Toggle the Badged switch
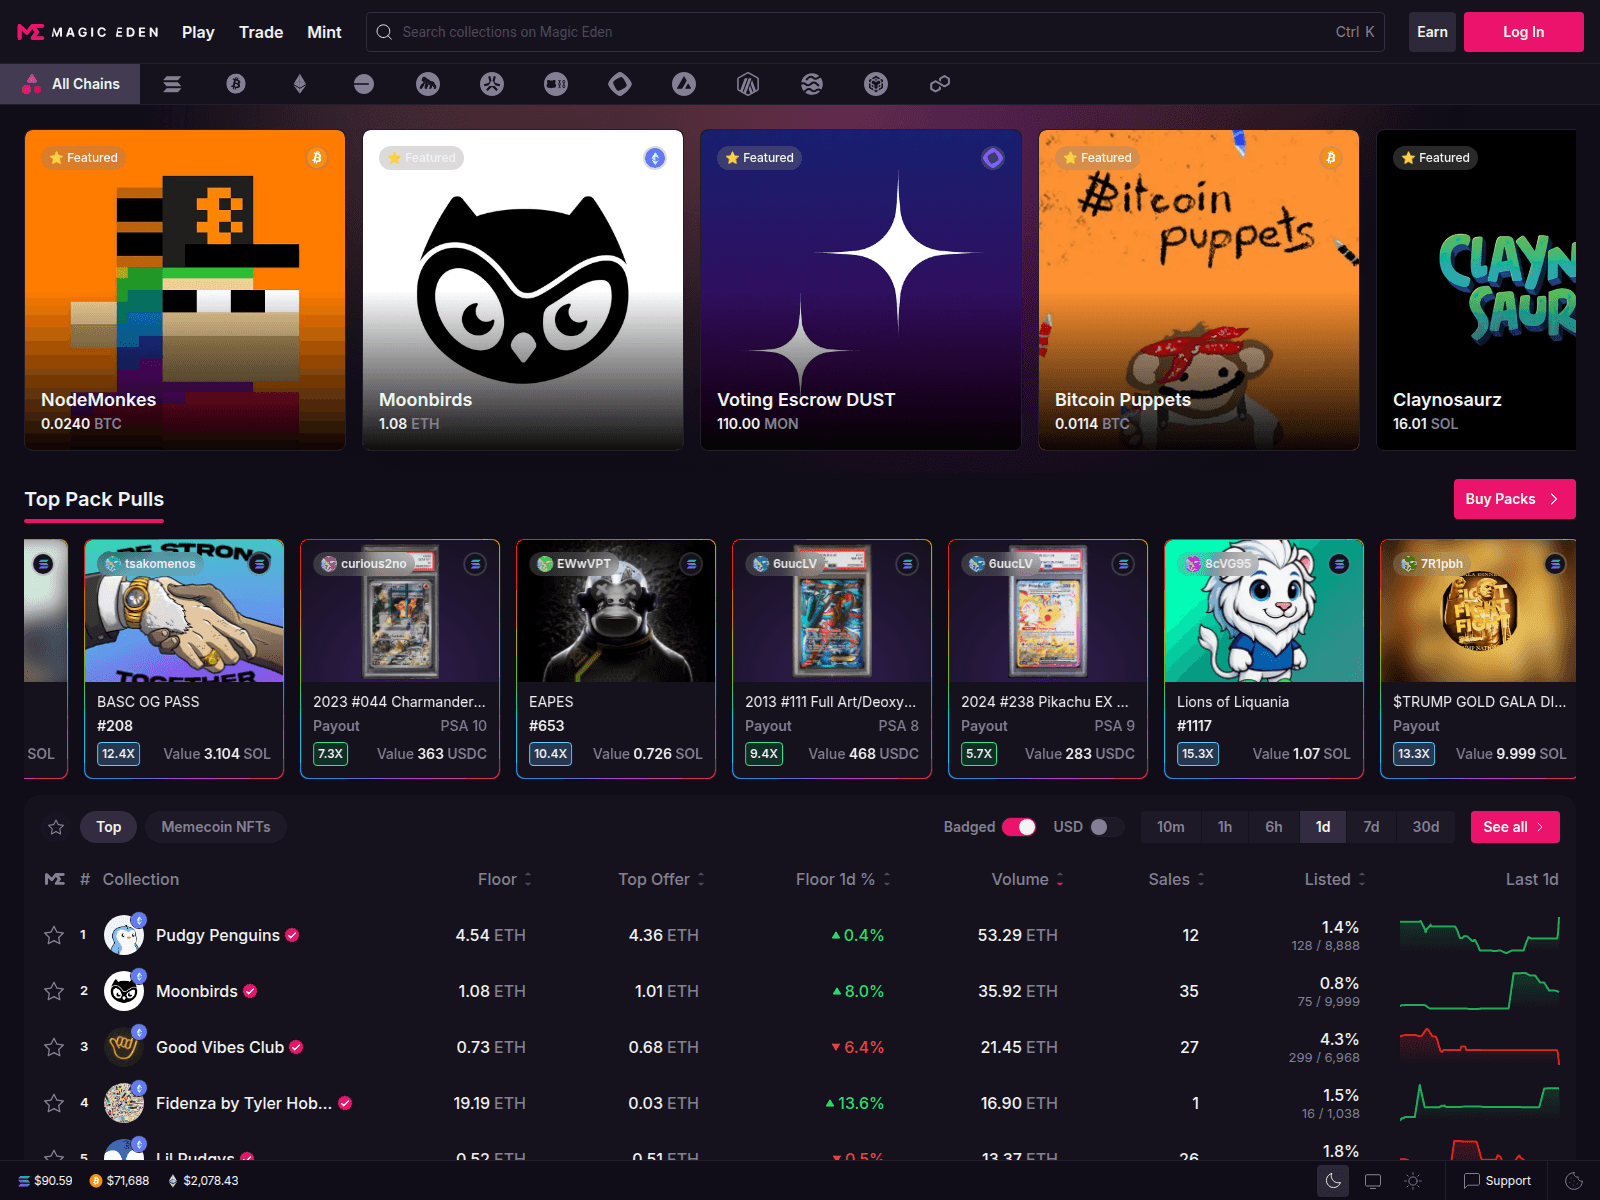 click(1019, 827)
